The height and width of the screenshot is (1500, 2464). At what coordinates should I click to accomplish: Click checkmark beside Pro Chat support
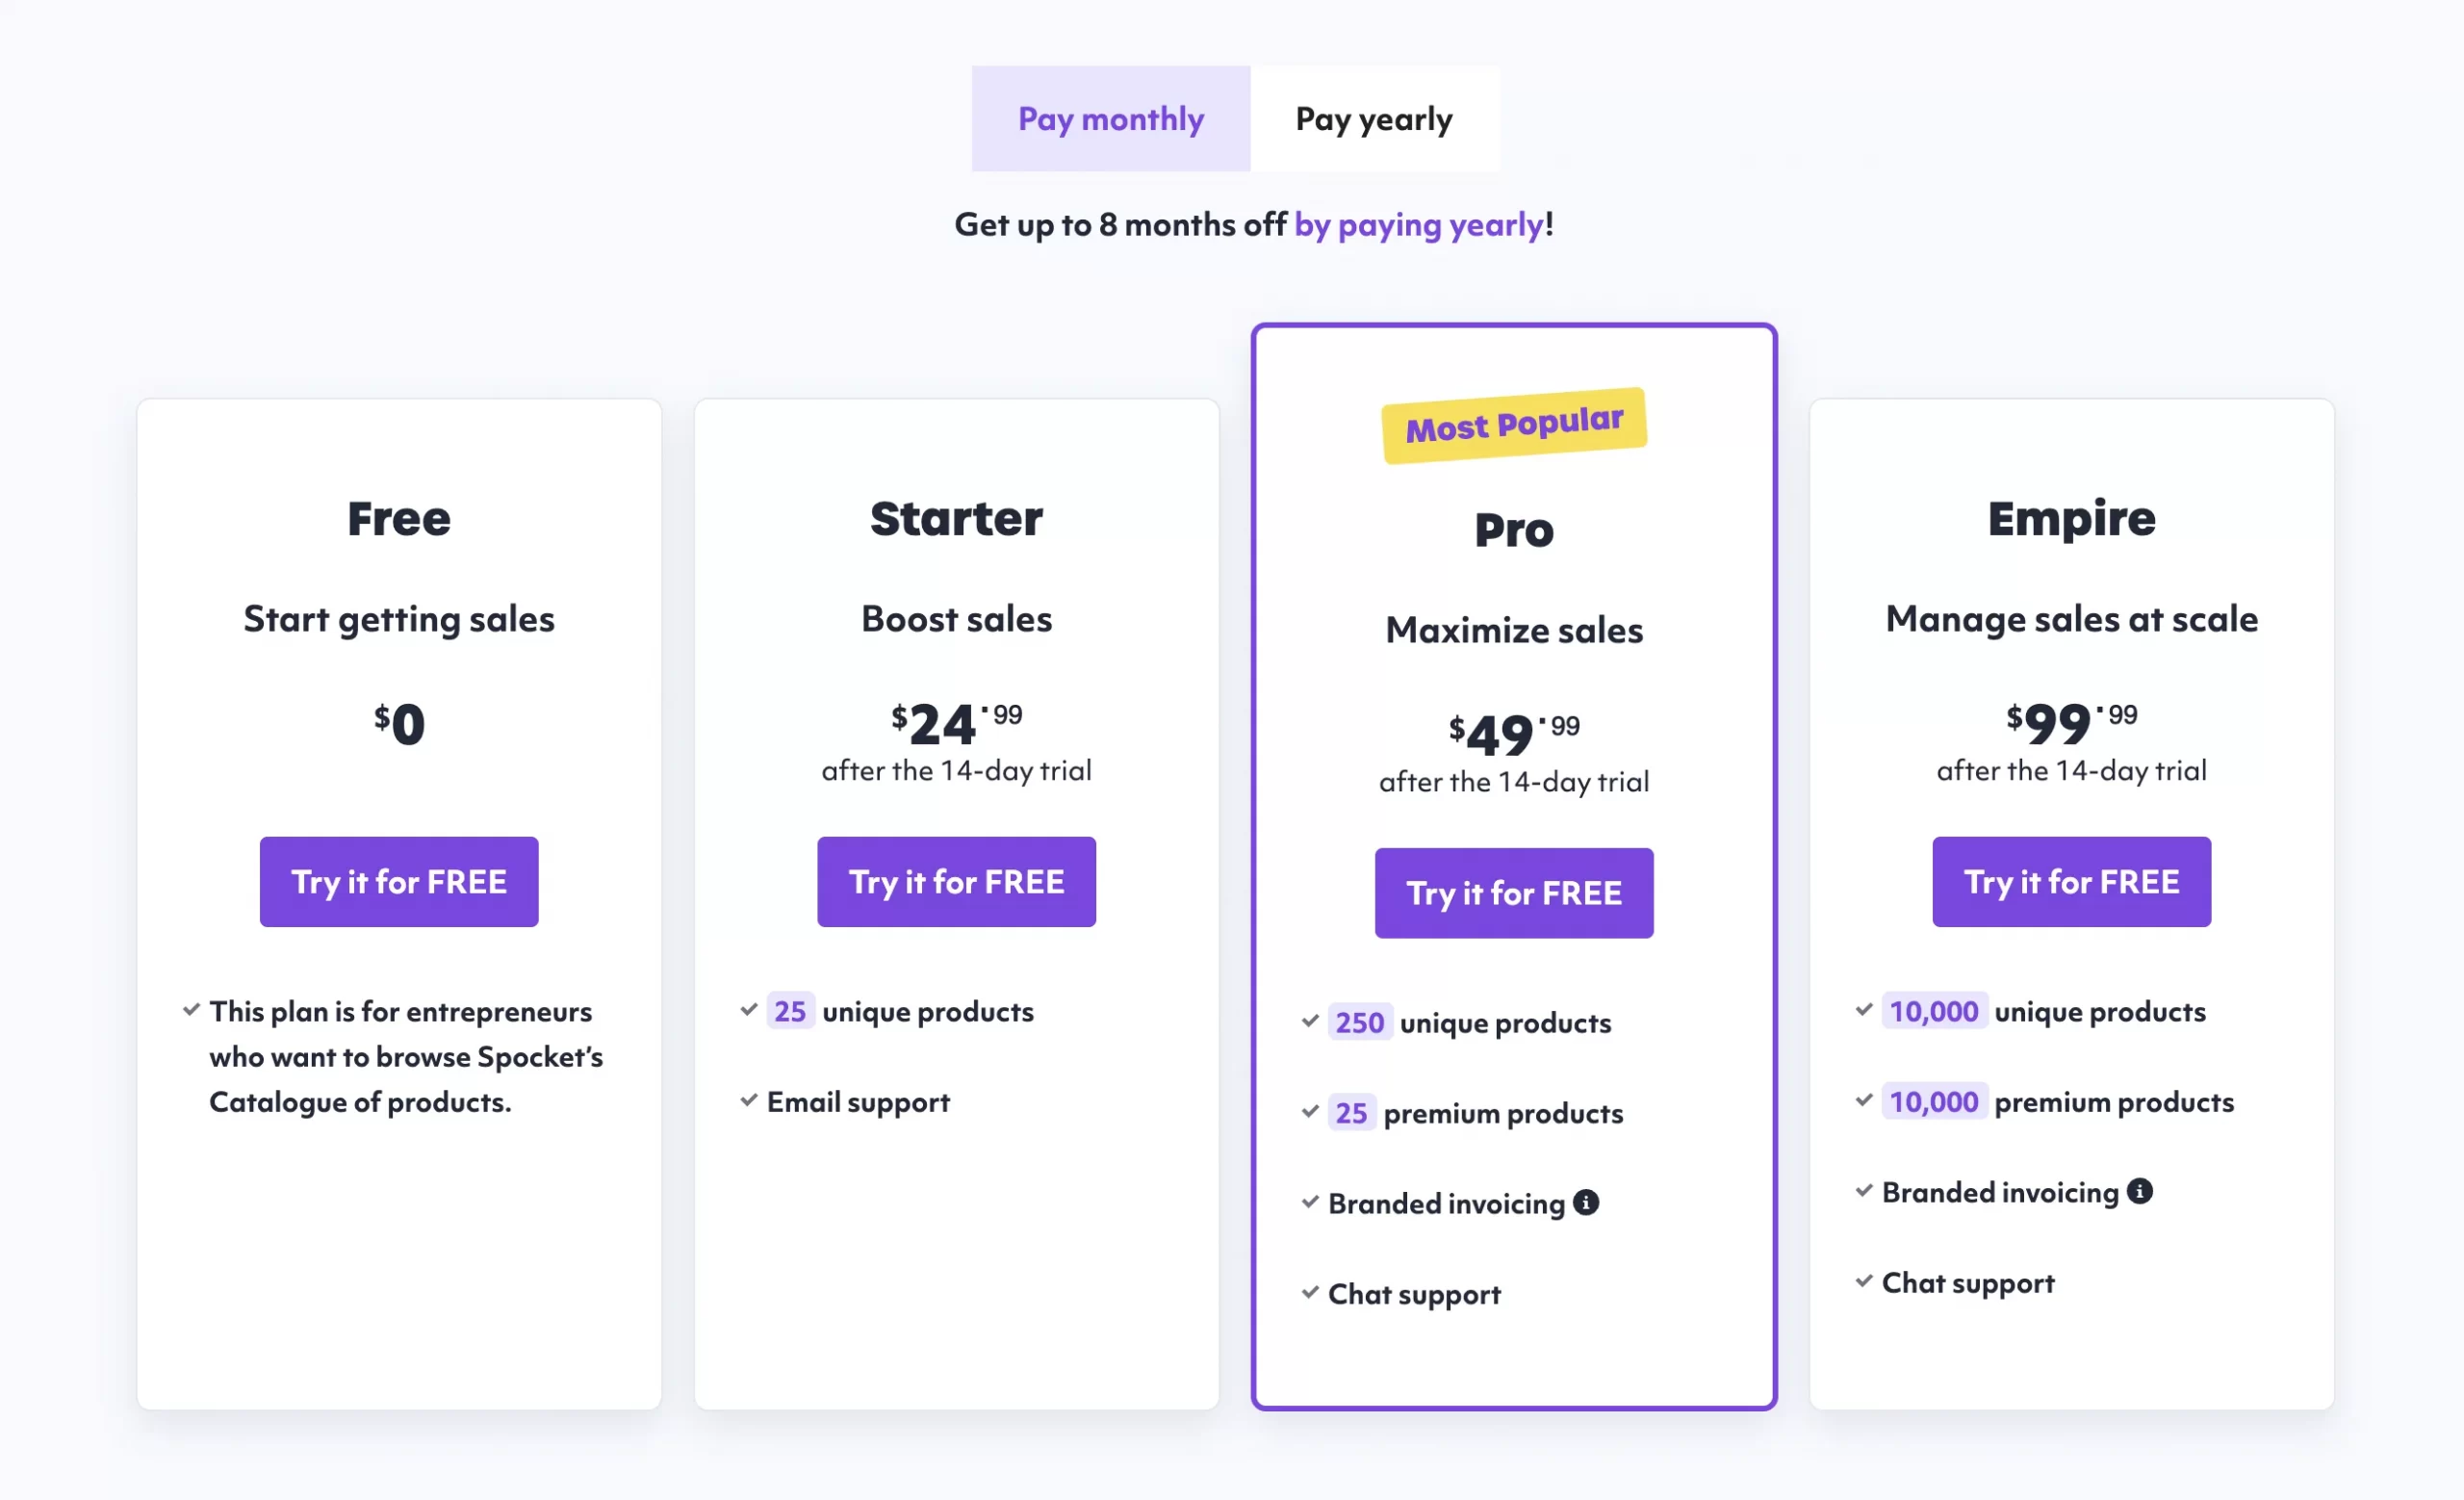click(1310, 1292)
